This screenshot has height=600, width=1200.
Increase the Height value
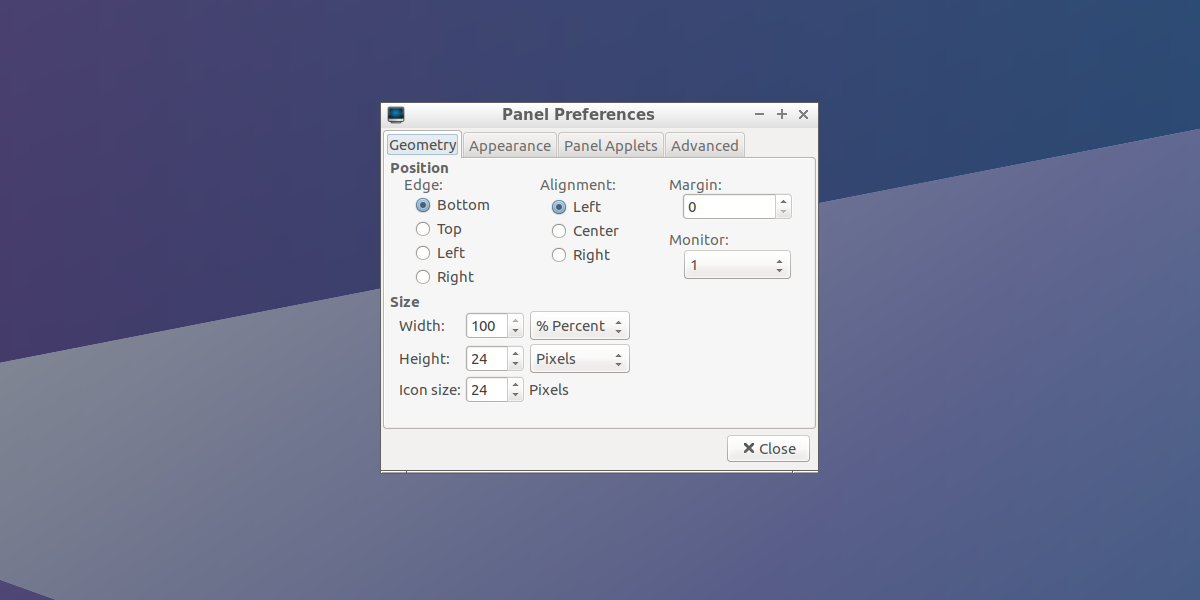[x=515, y=354]
